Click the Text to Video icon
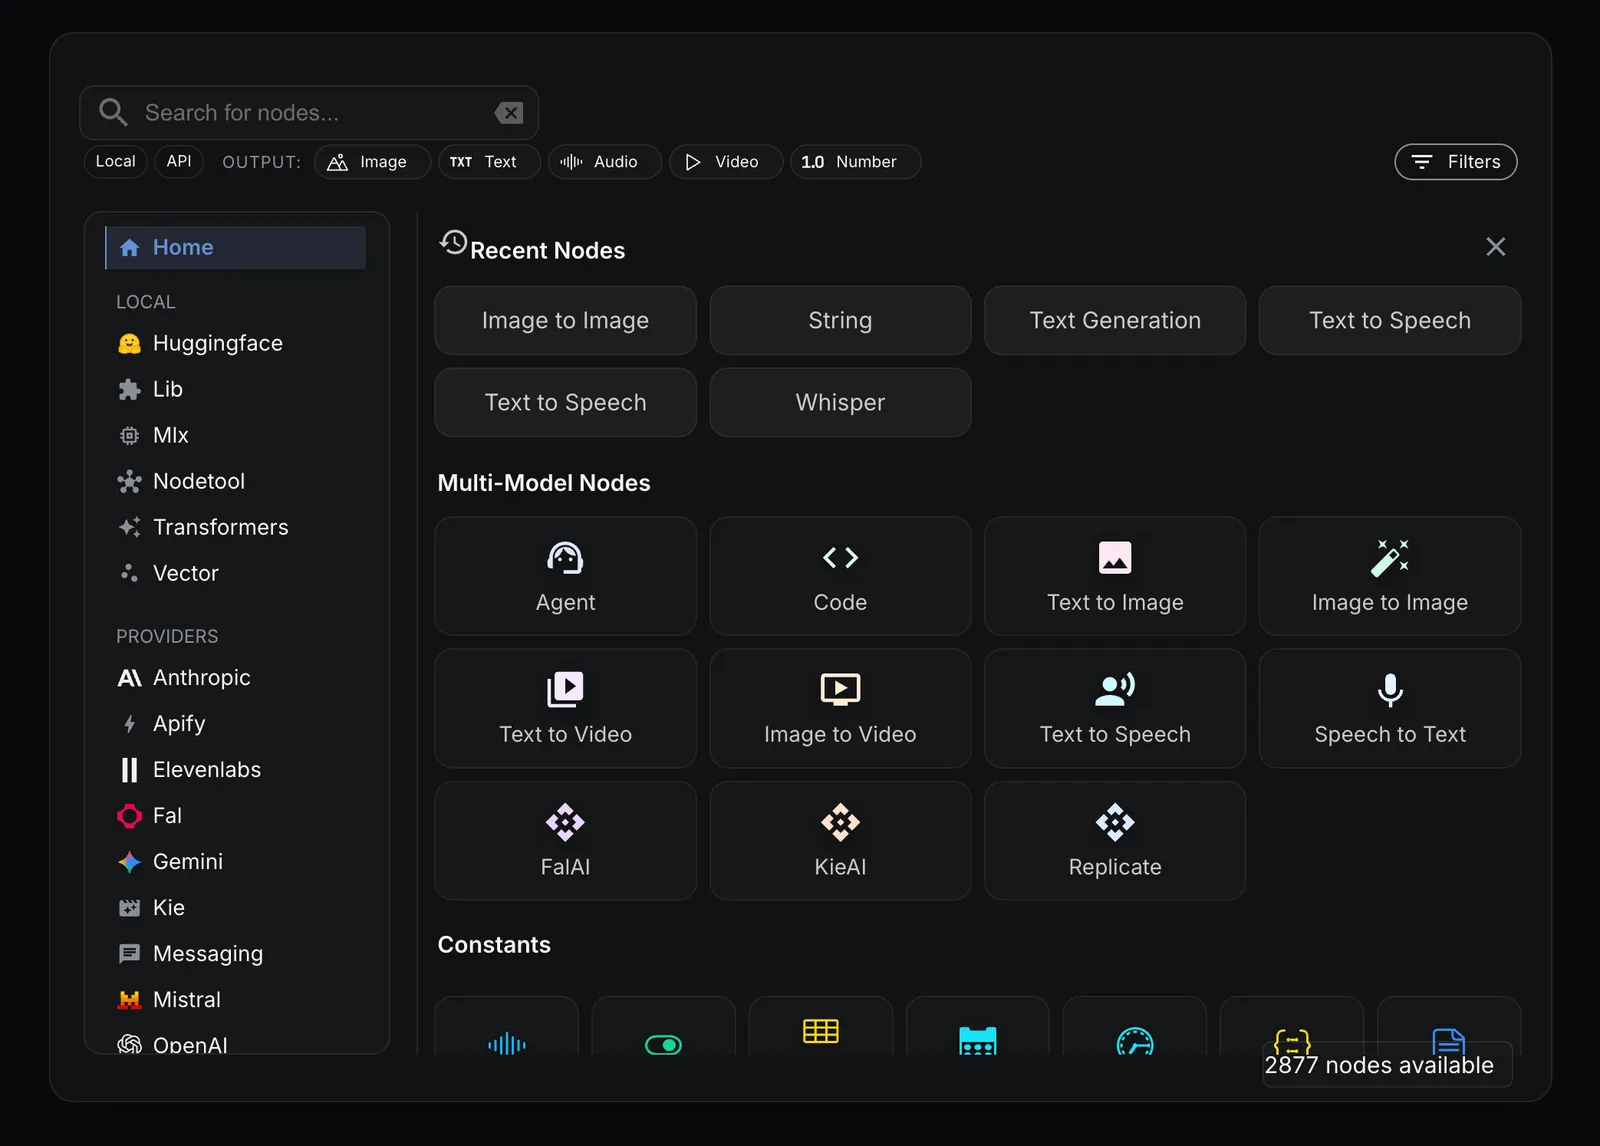The image size is (1600, 1146). click(x=565, y=689)
